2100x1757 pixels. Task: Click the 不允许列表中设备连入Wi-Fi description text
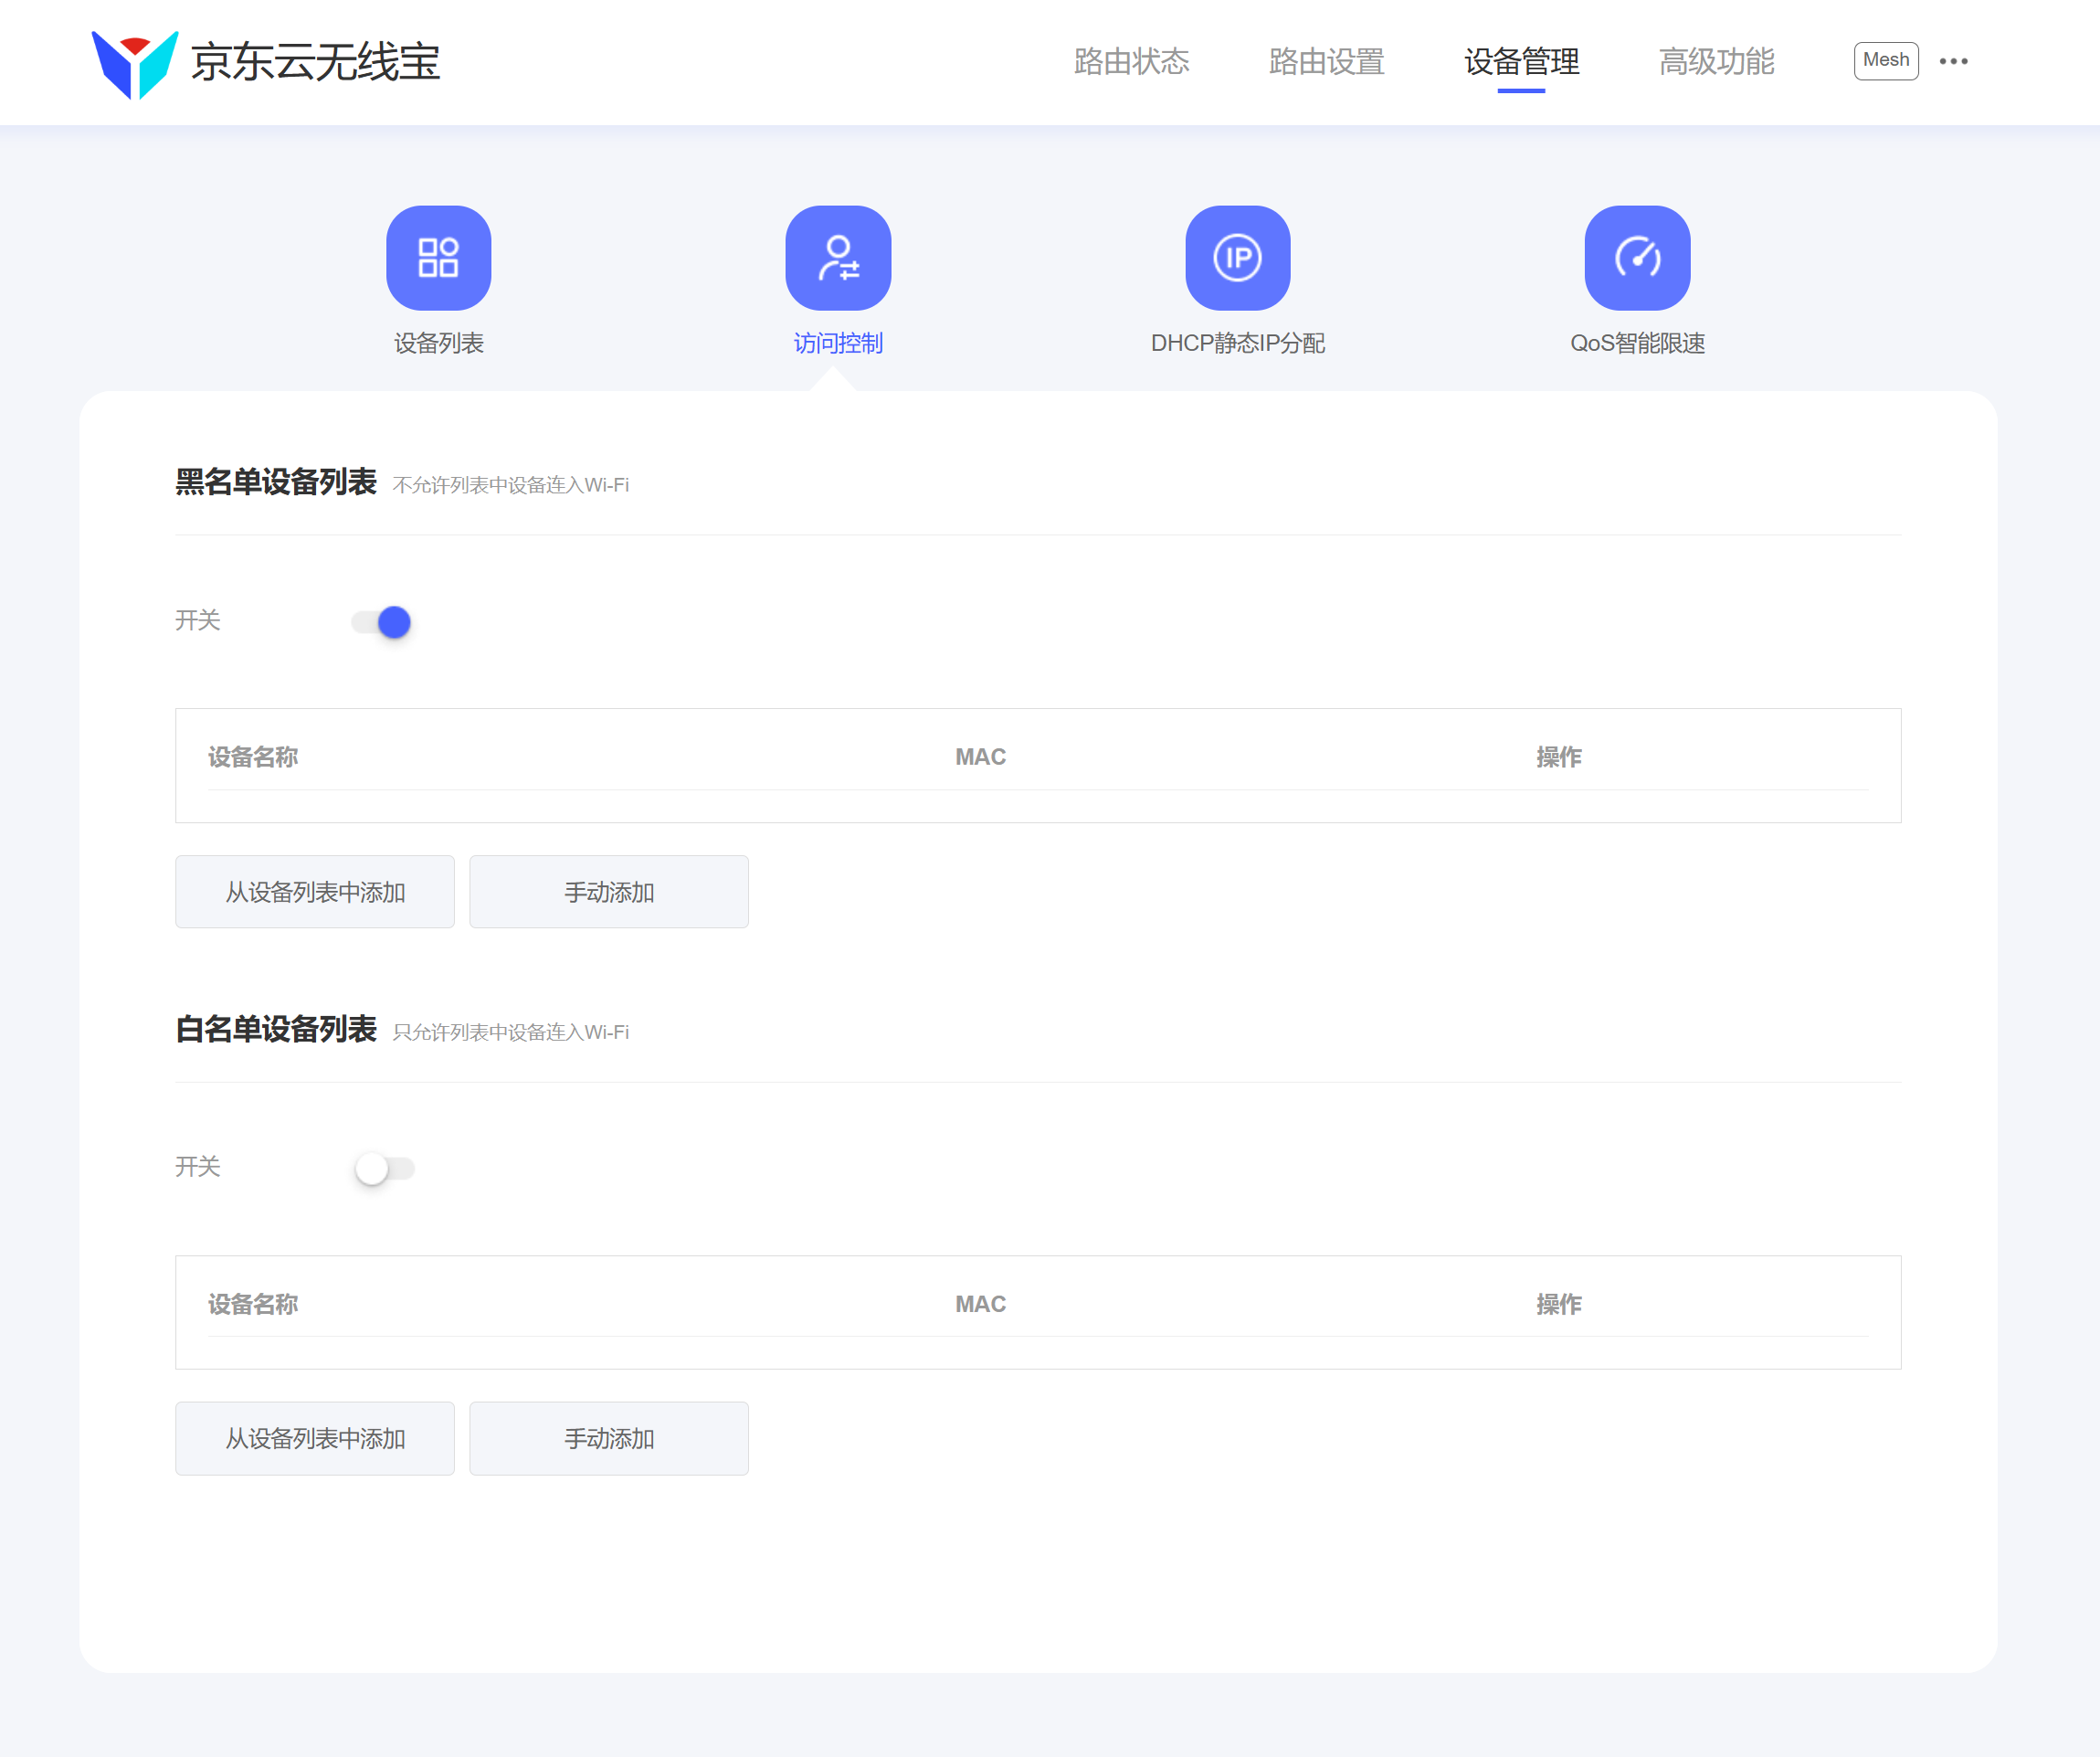tap(511, 485)
